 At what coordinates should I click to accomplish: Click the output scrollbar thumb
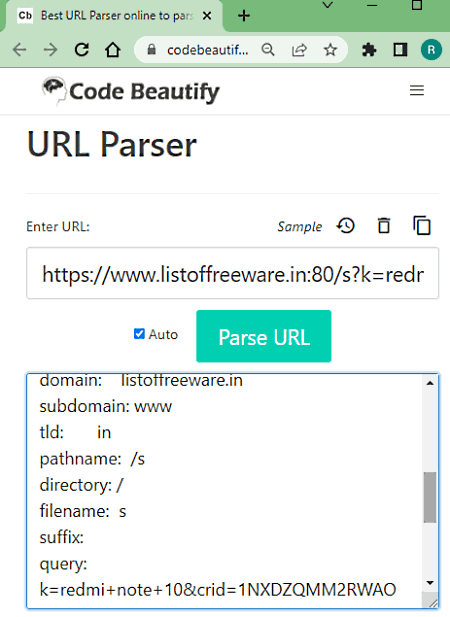(430, 497)
